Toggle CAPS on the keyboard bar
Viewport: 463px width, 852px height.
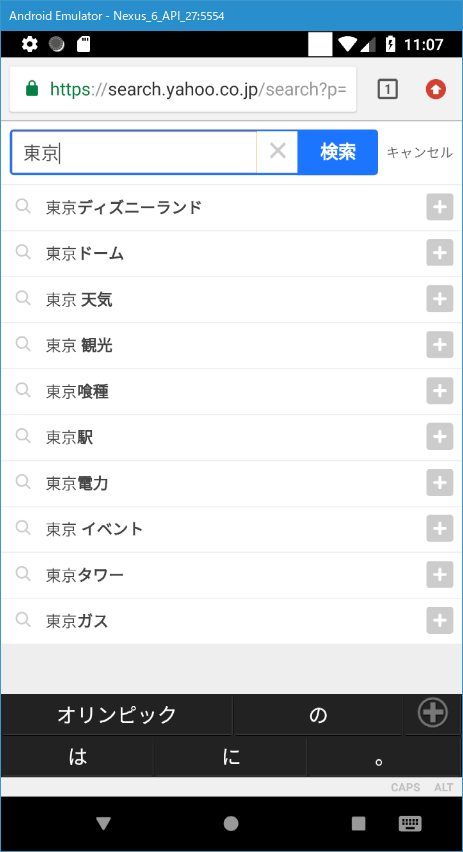[x=405, y=787]
